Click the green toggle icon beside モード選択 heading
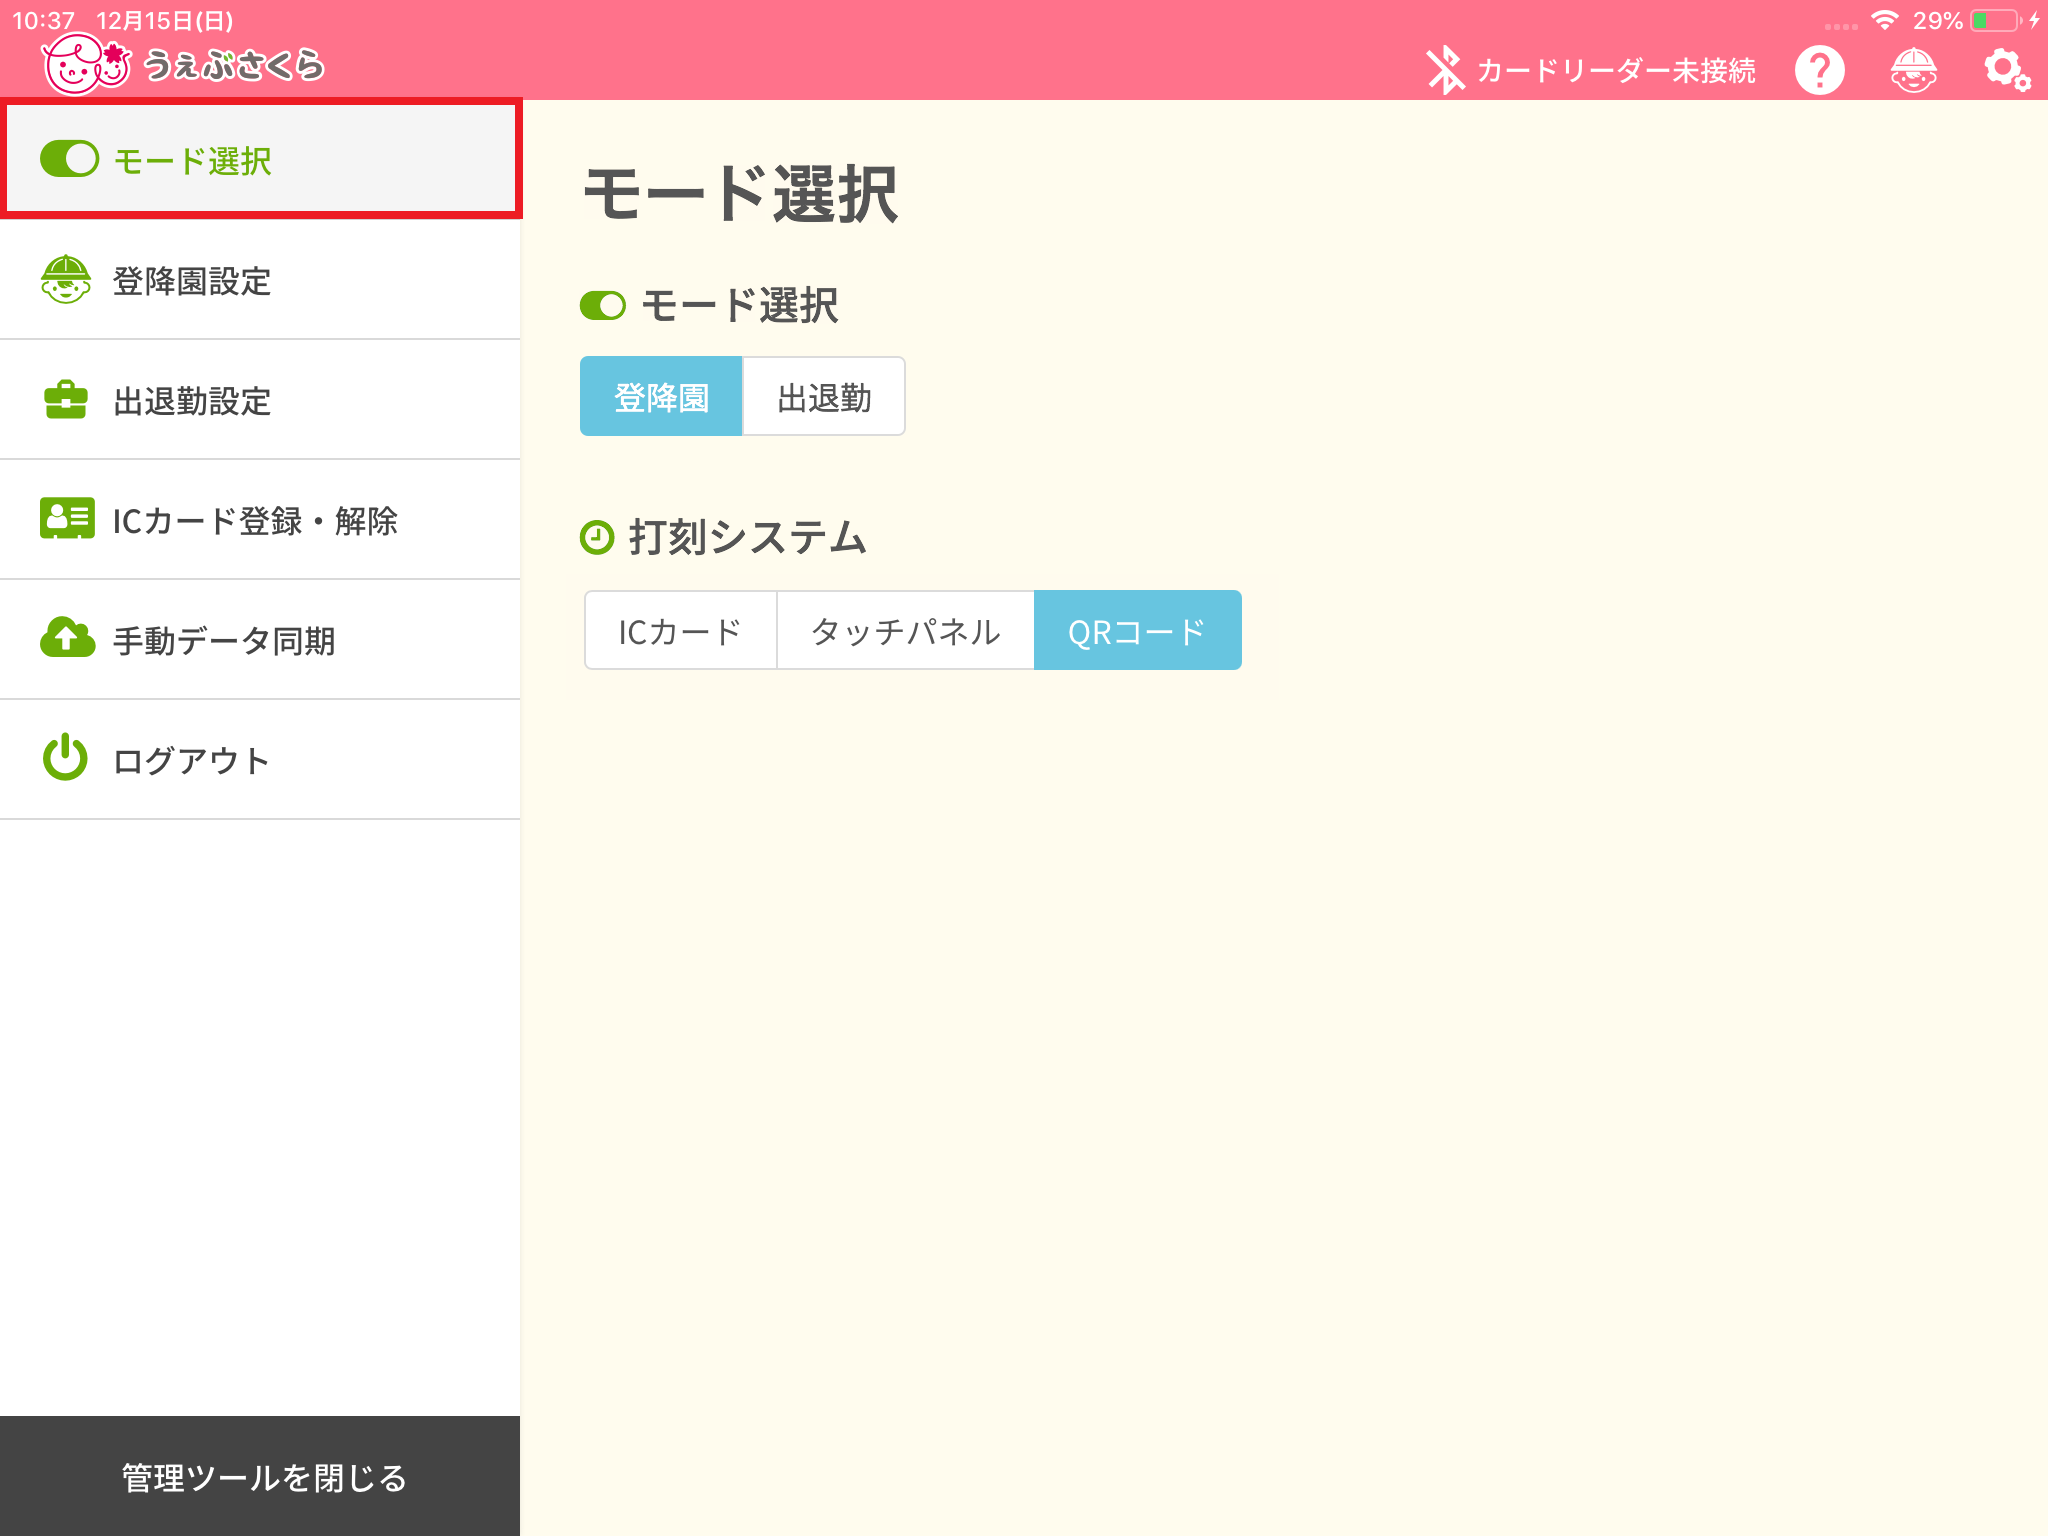 [x=603, y=305]
